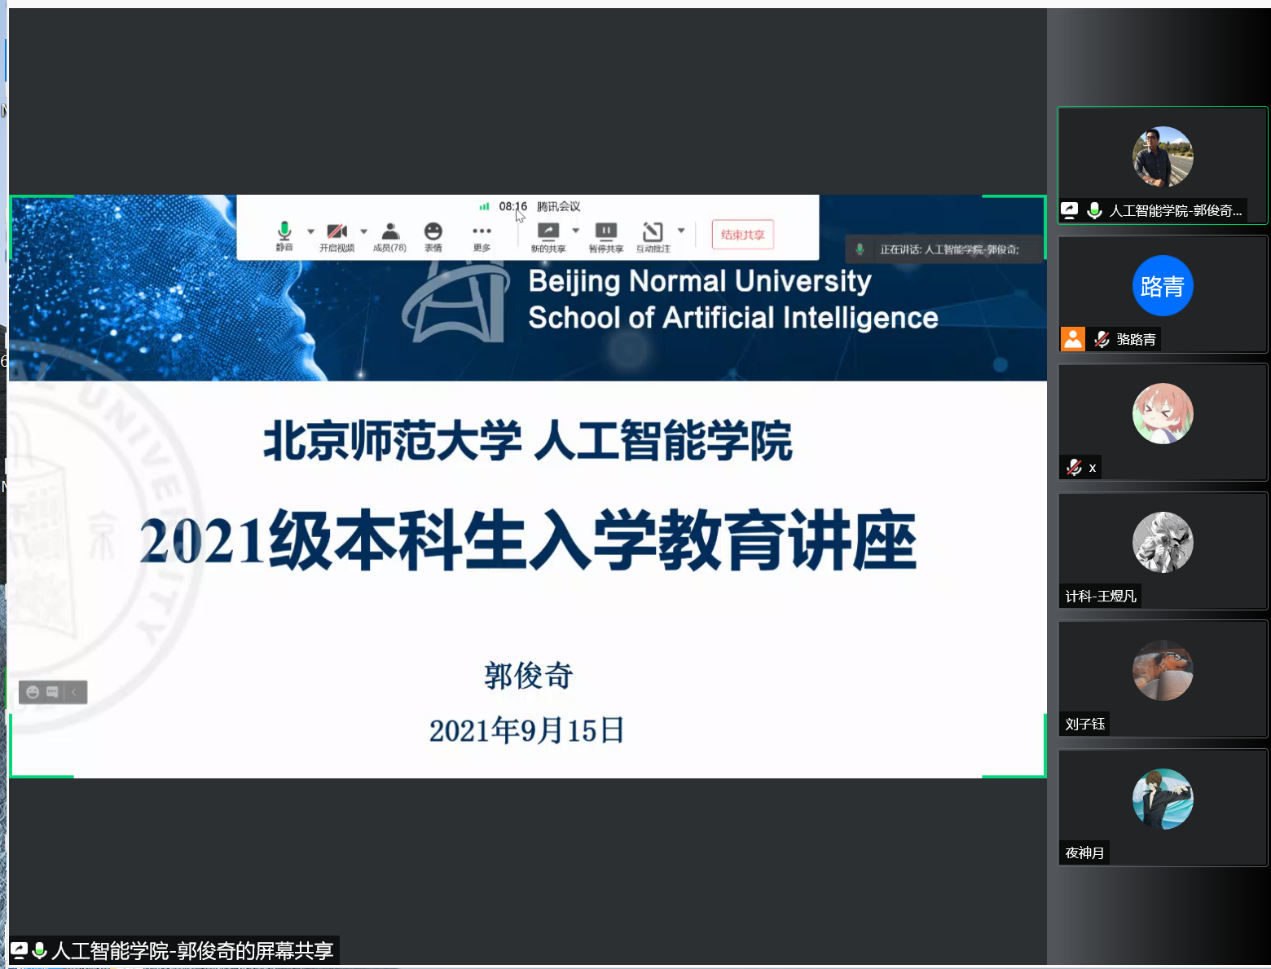The height and width of the screenshot is (969, 1271).
Task: Expand dropdown arrow beside 互动批注
Action: coord(681,231)
